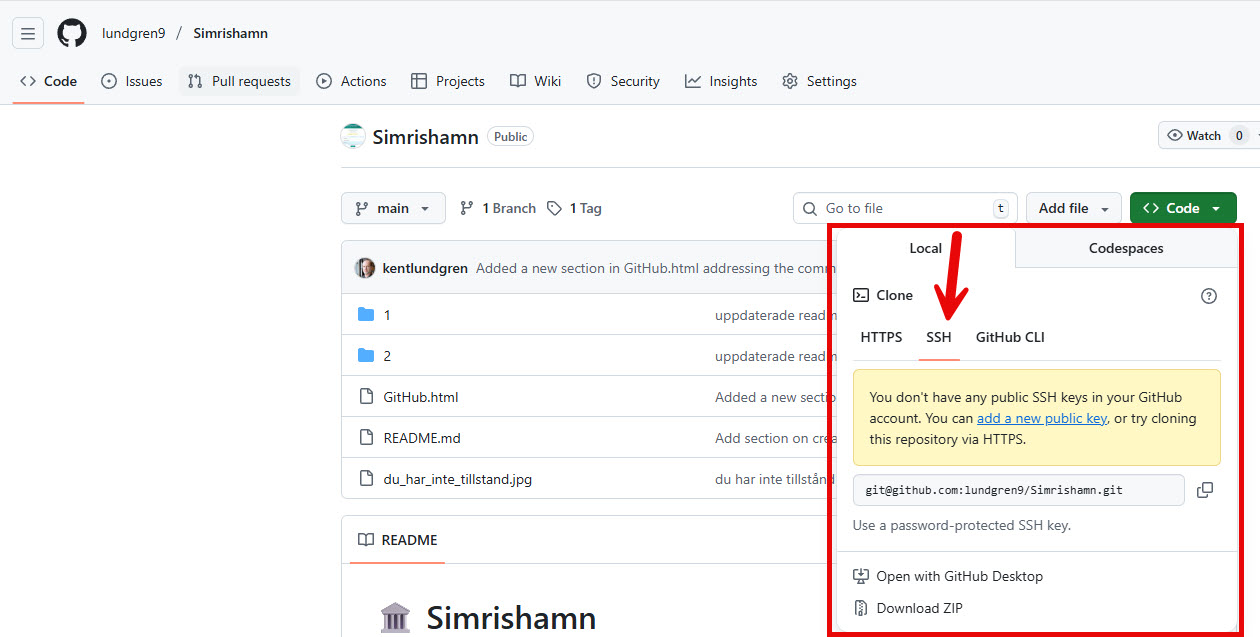
Task: Click the branch icon beside 1 Branch
Action: click(x=467, y=207)
